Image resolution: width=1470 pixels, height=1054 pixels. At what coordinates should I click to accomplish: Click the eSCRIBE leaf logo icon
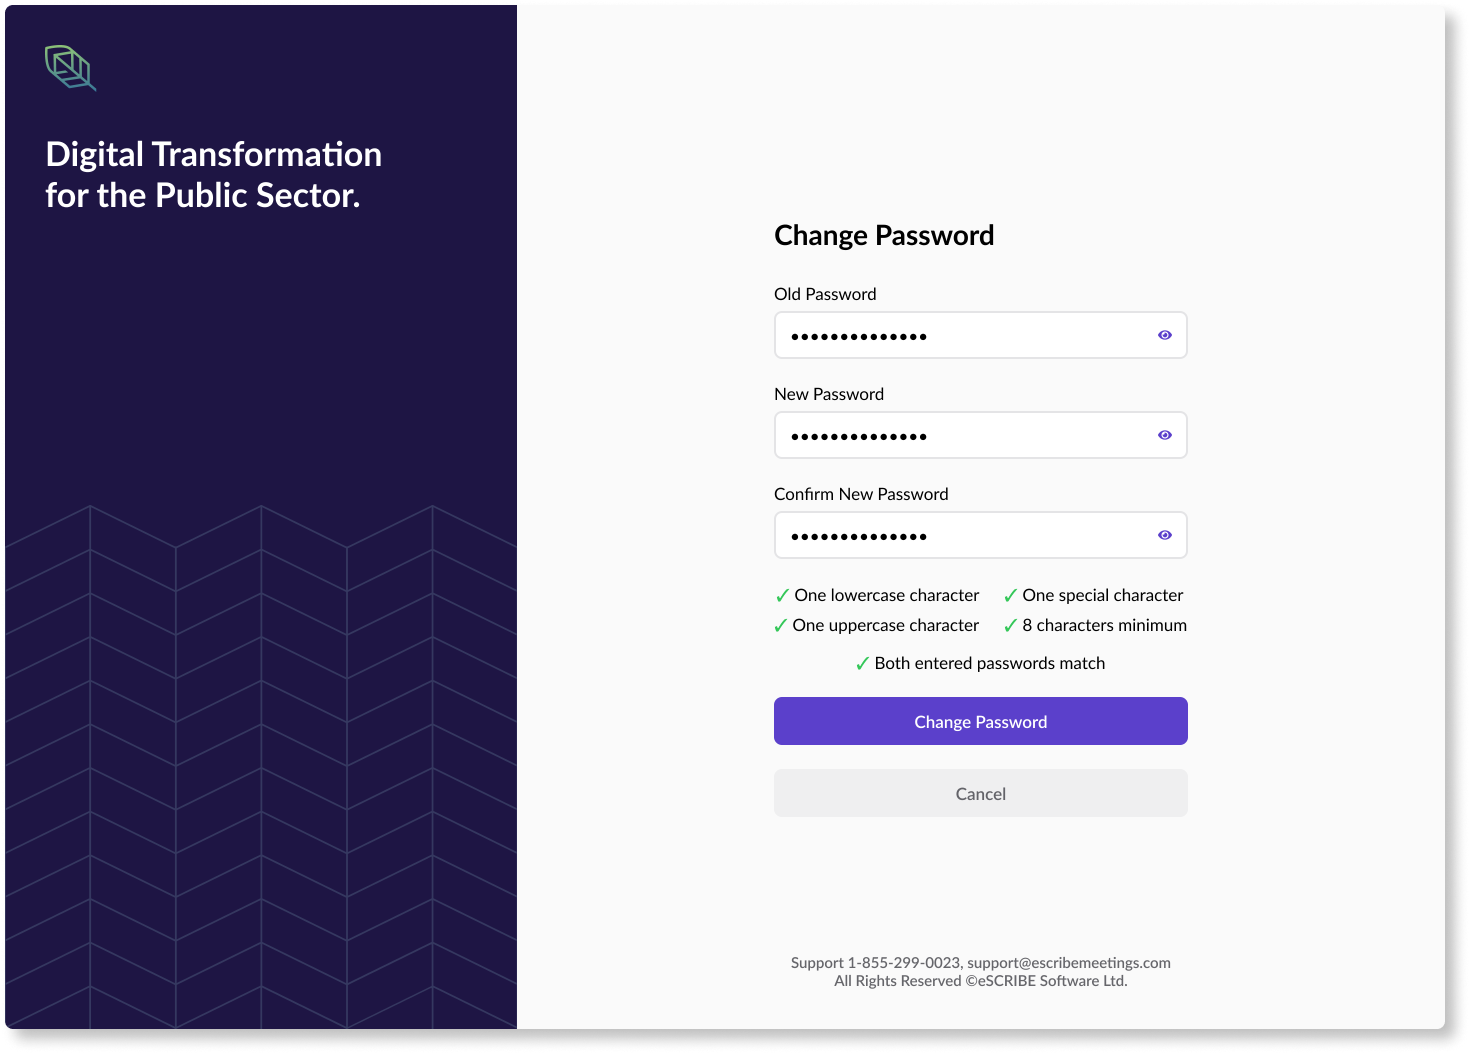[71, 68]
